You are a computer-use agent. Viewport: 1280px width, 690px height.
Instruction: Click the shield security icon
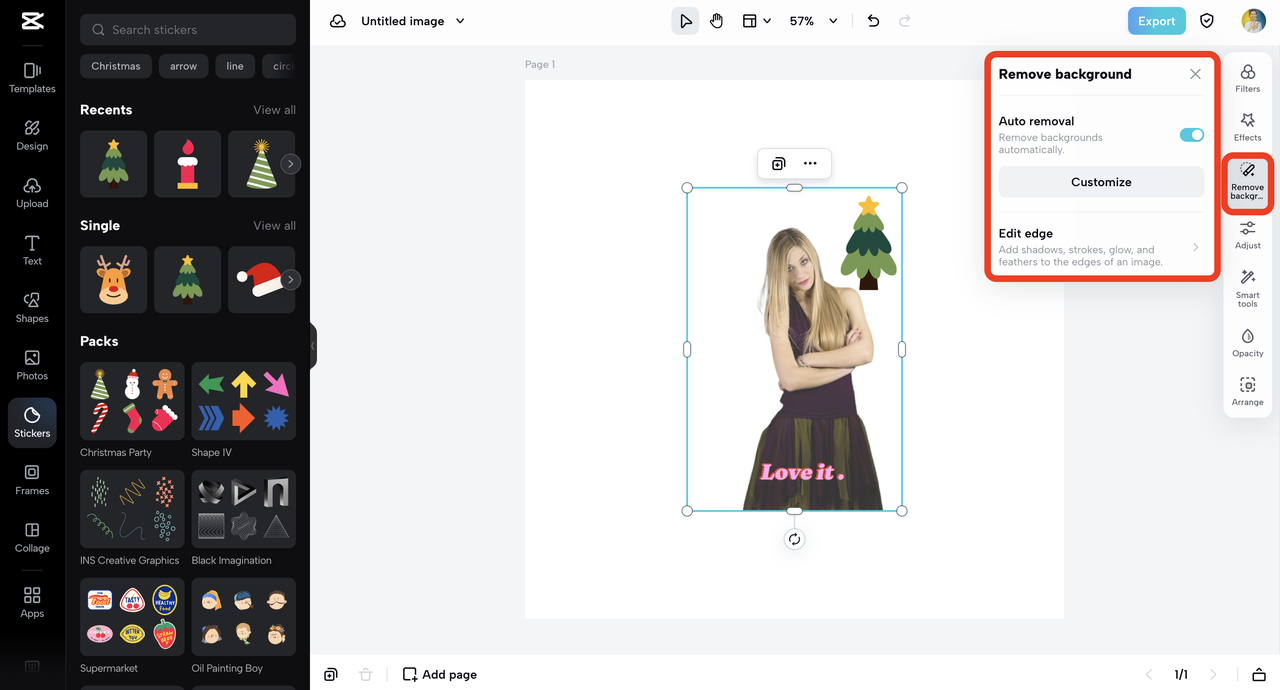pyautogui.click(x=1207, y=21)
